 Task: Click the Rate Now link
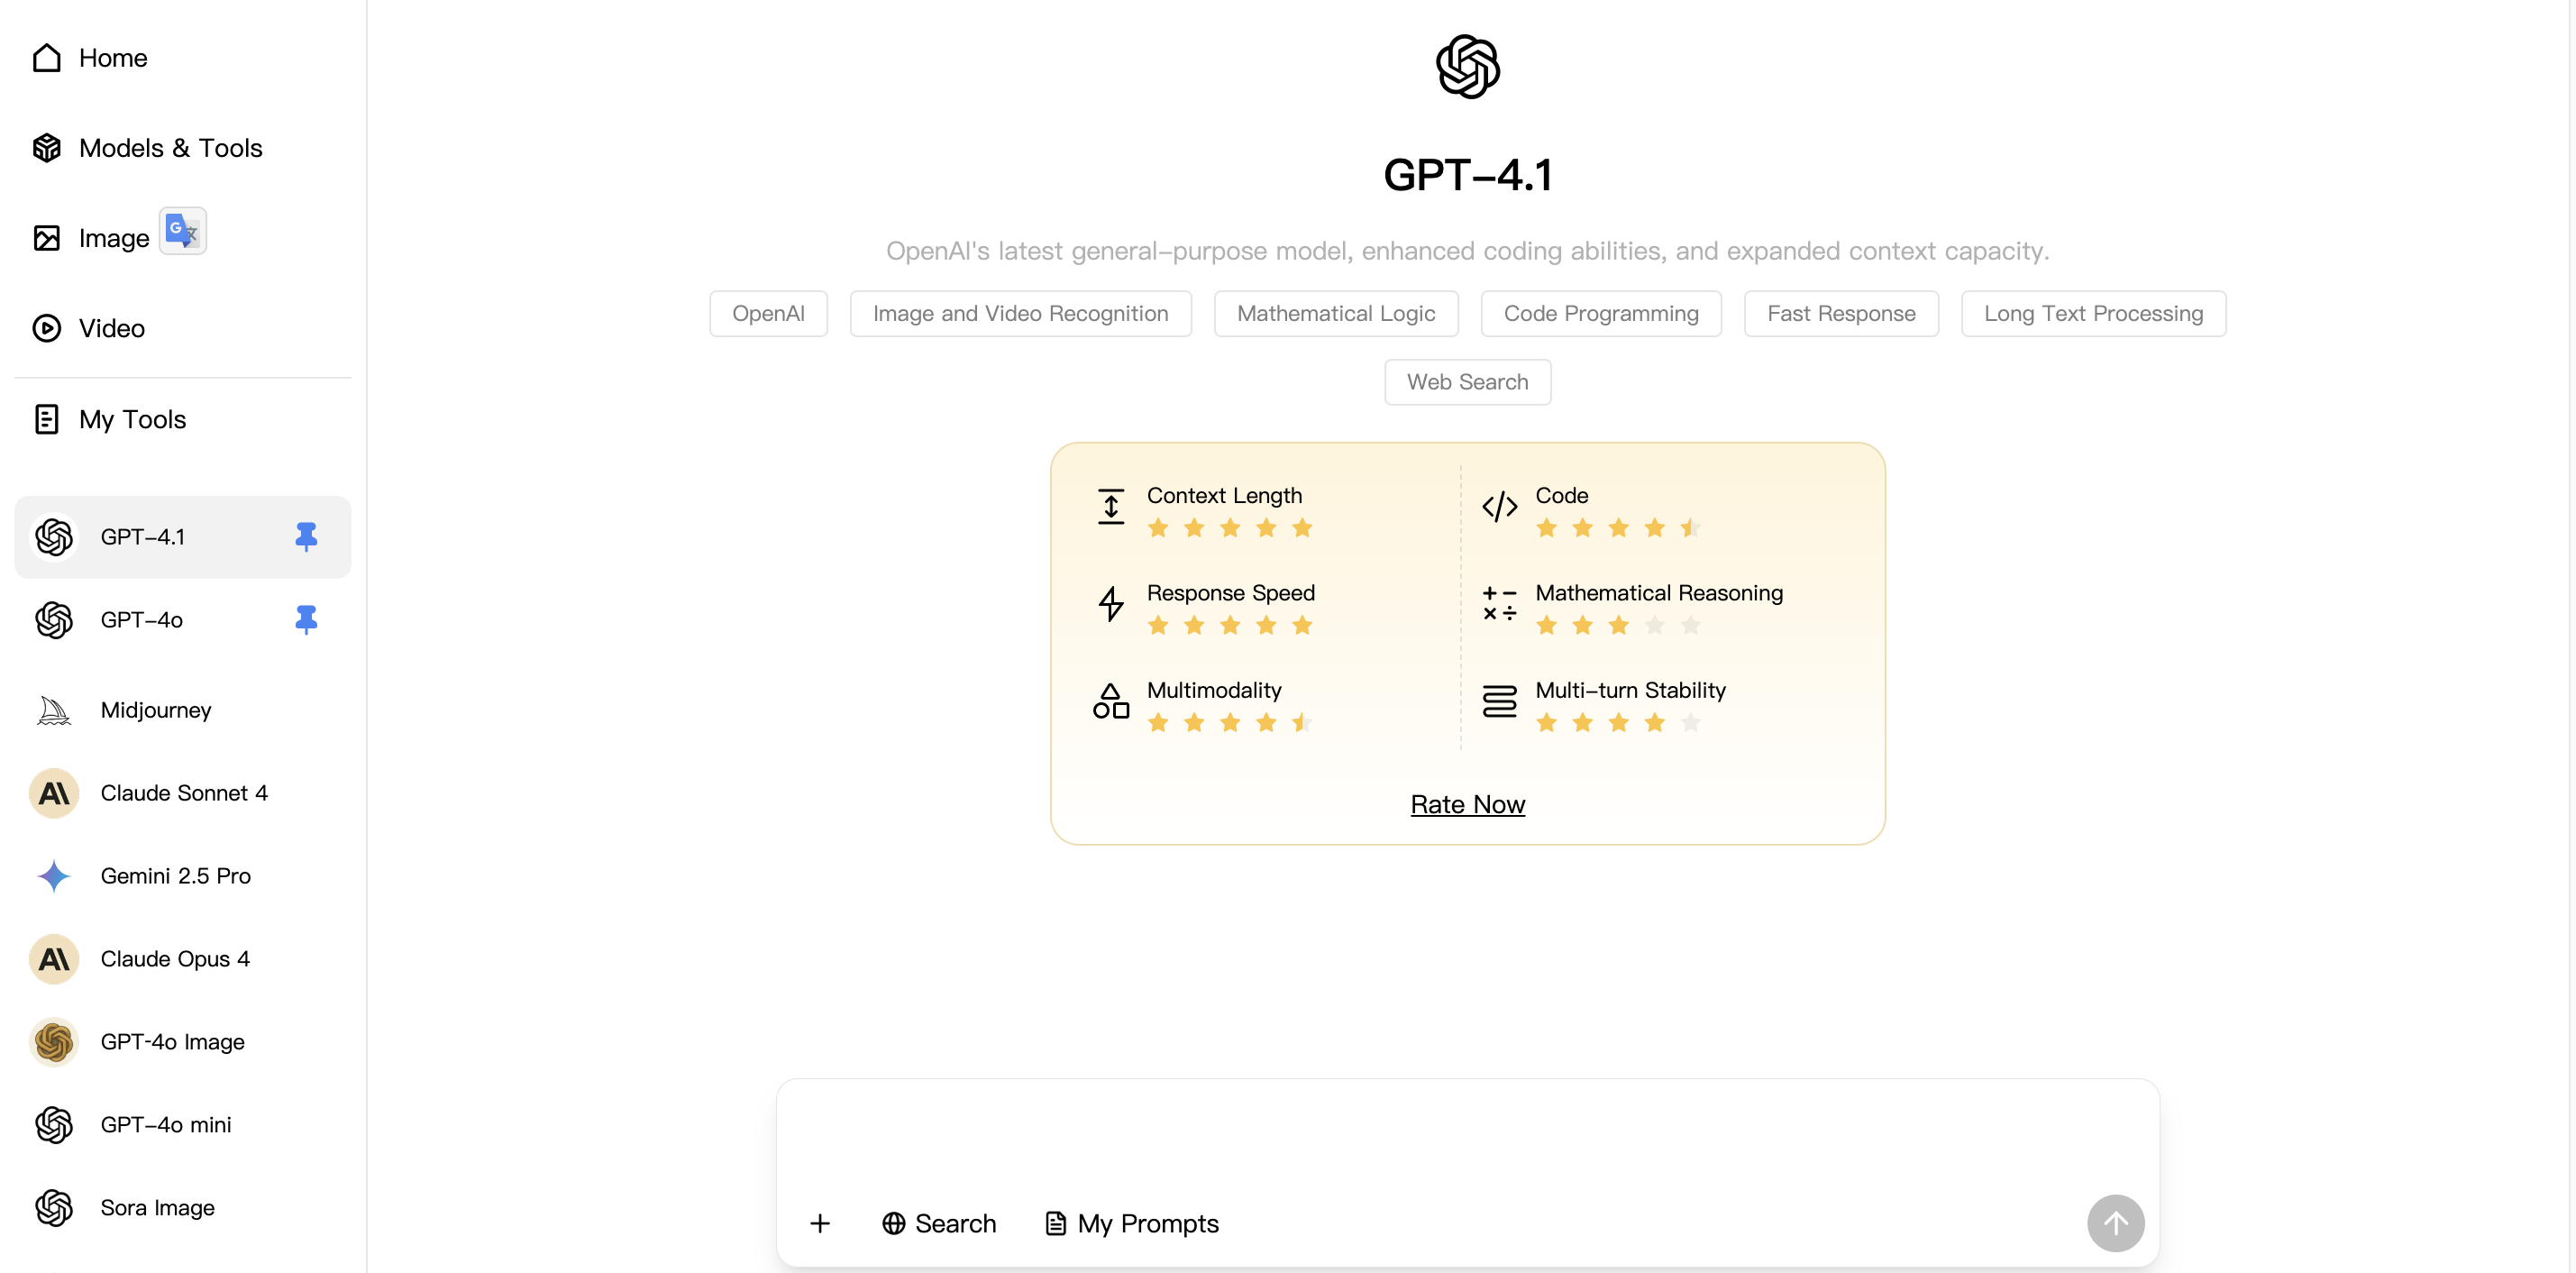[x=1466, y=803]
